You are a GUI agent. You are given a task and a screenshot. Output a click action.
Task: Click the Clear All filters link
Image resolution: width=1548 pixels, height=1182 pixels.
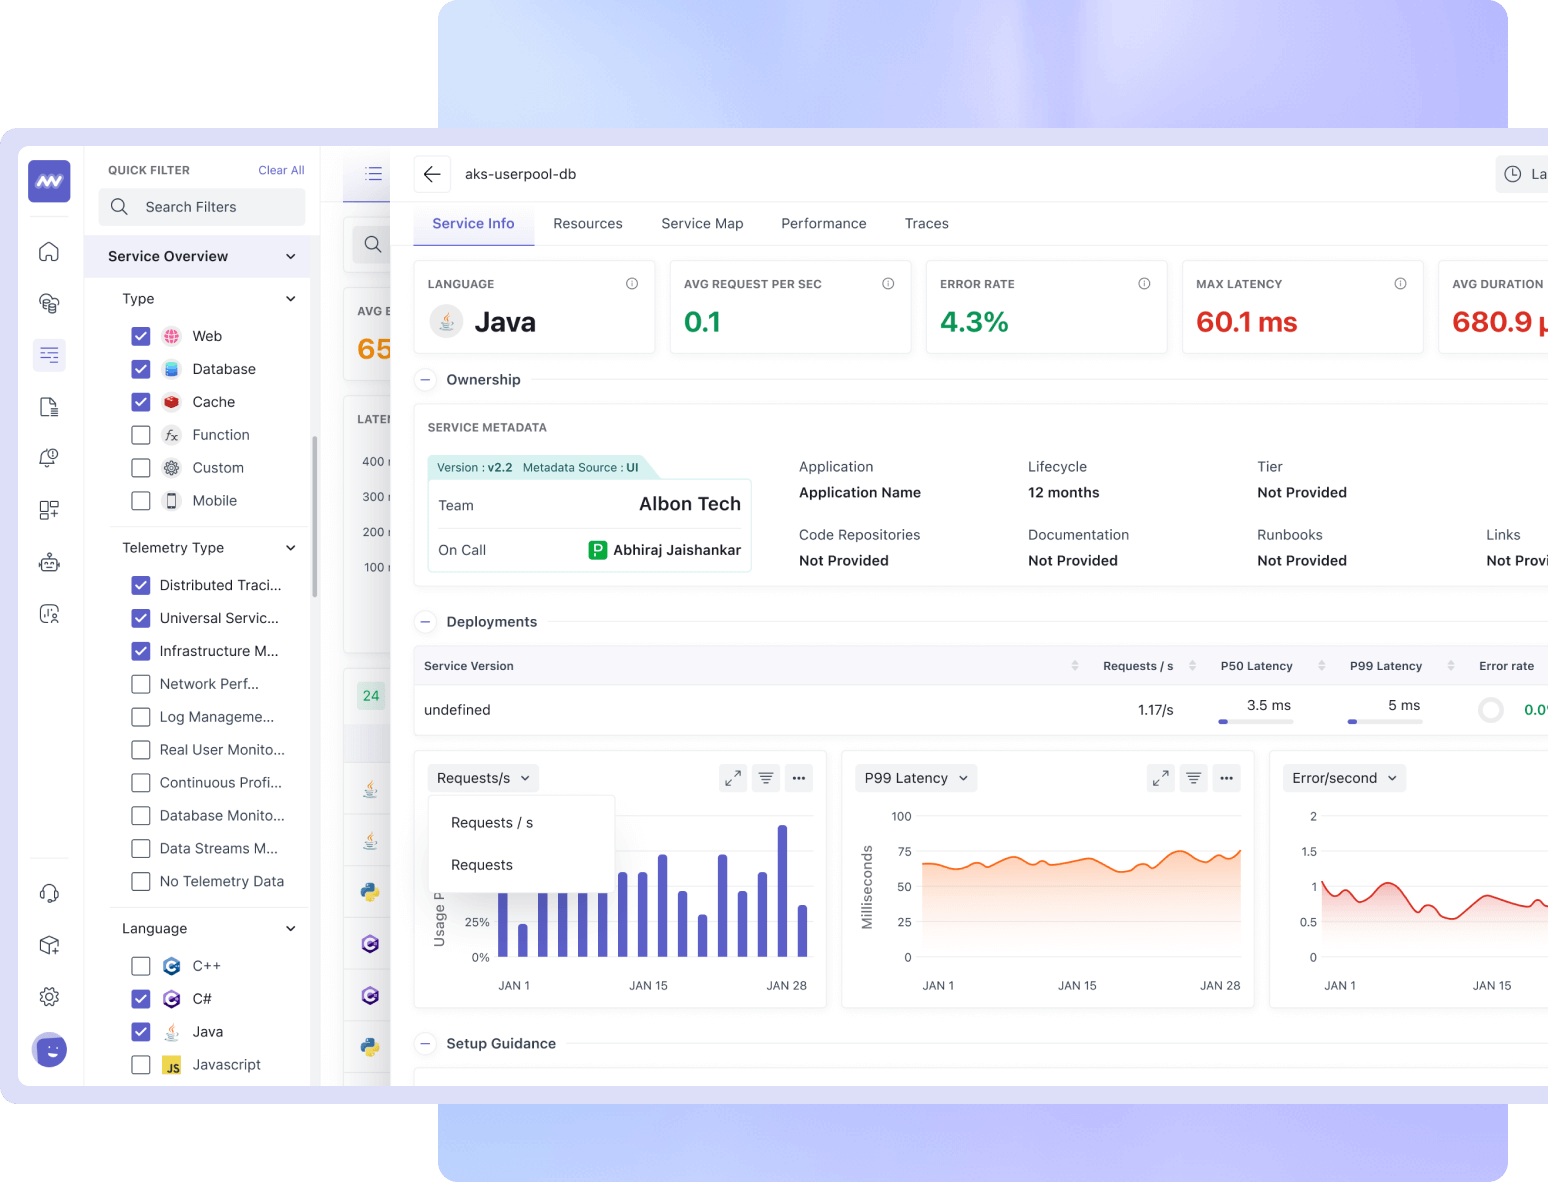(x=281, y=170)
